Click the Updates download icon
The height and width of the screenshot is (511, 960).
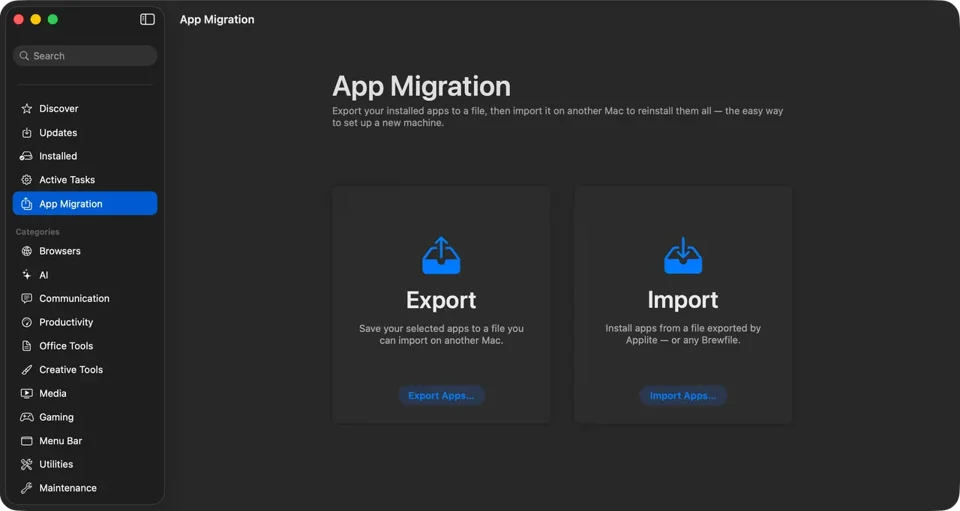pyautogui.click(x=26, y=132)
